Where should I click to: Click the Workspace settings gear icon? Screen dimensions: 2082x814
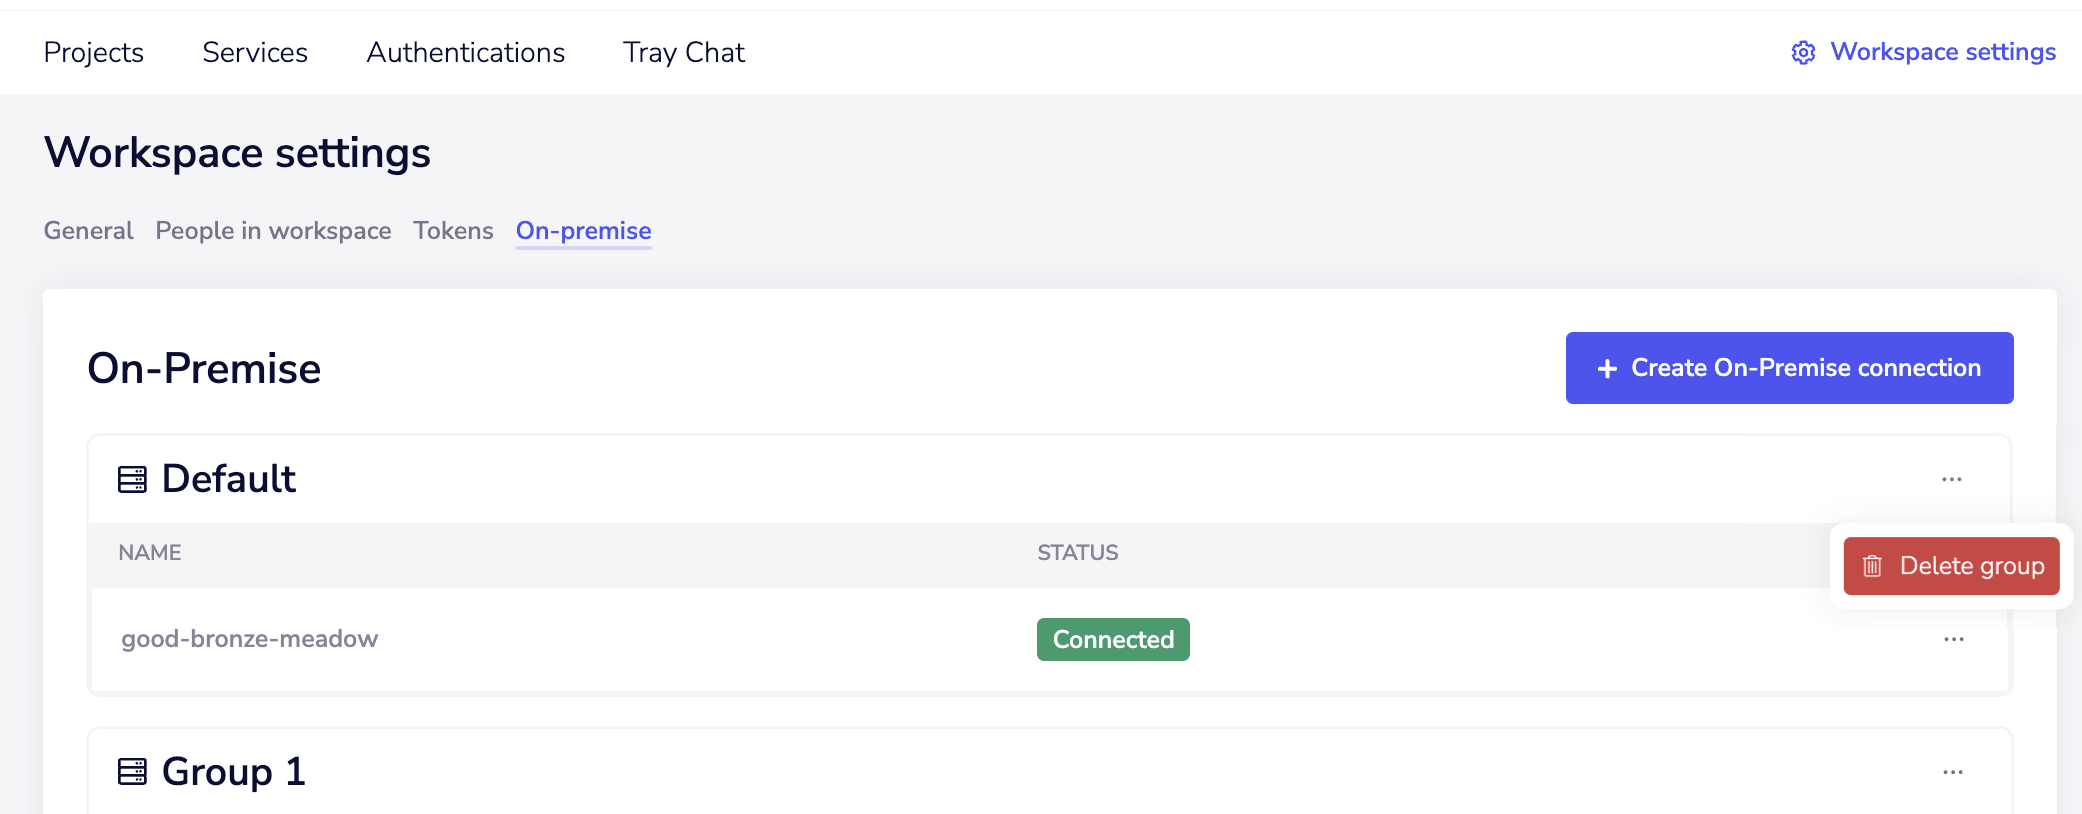click(1803, 53)
